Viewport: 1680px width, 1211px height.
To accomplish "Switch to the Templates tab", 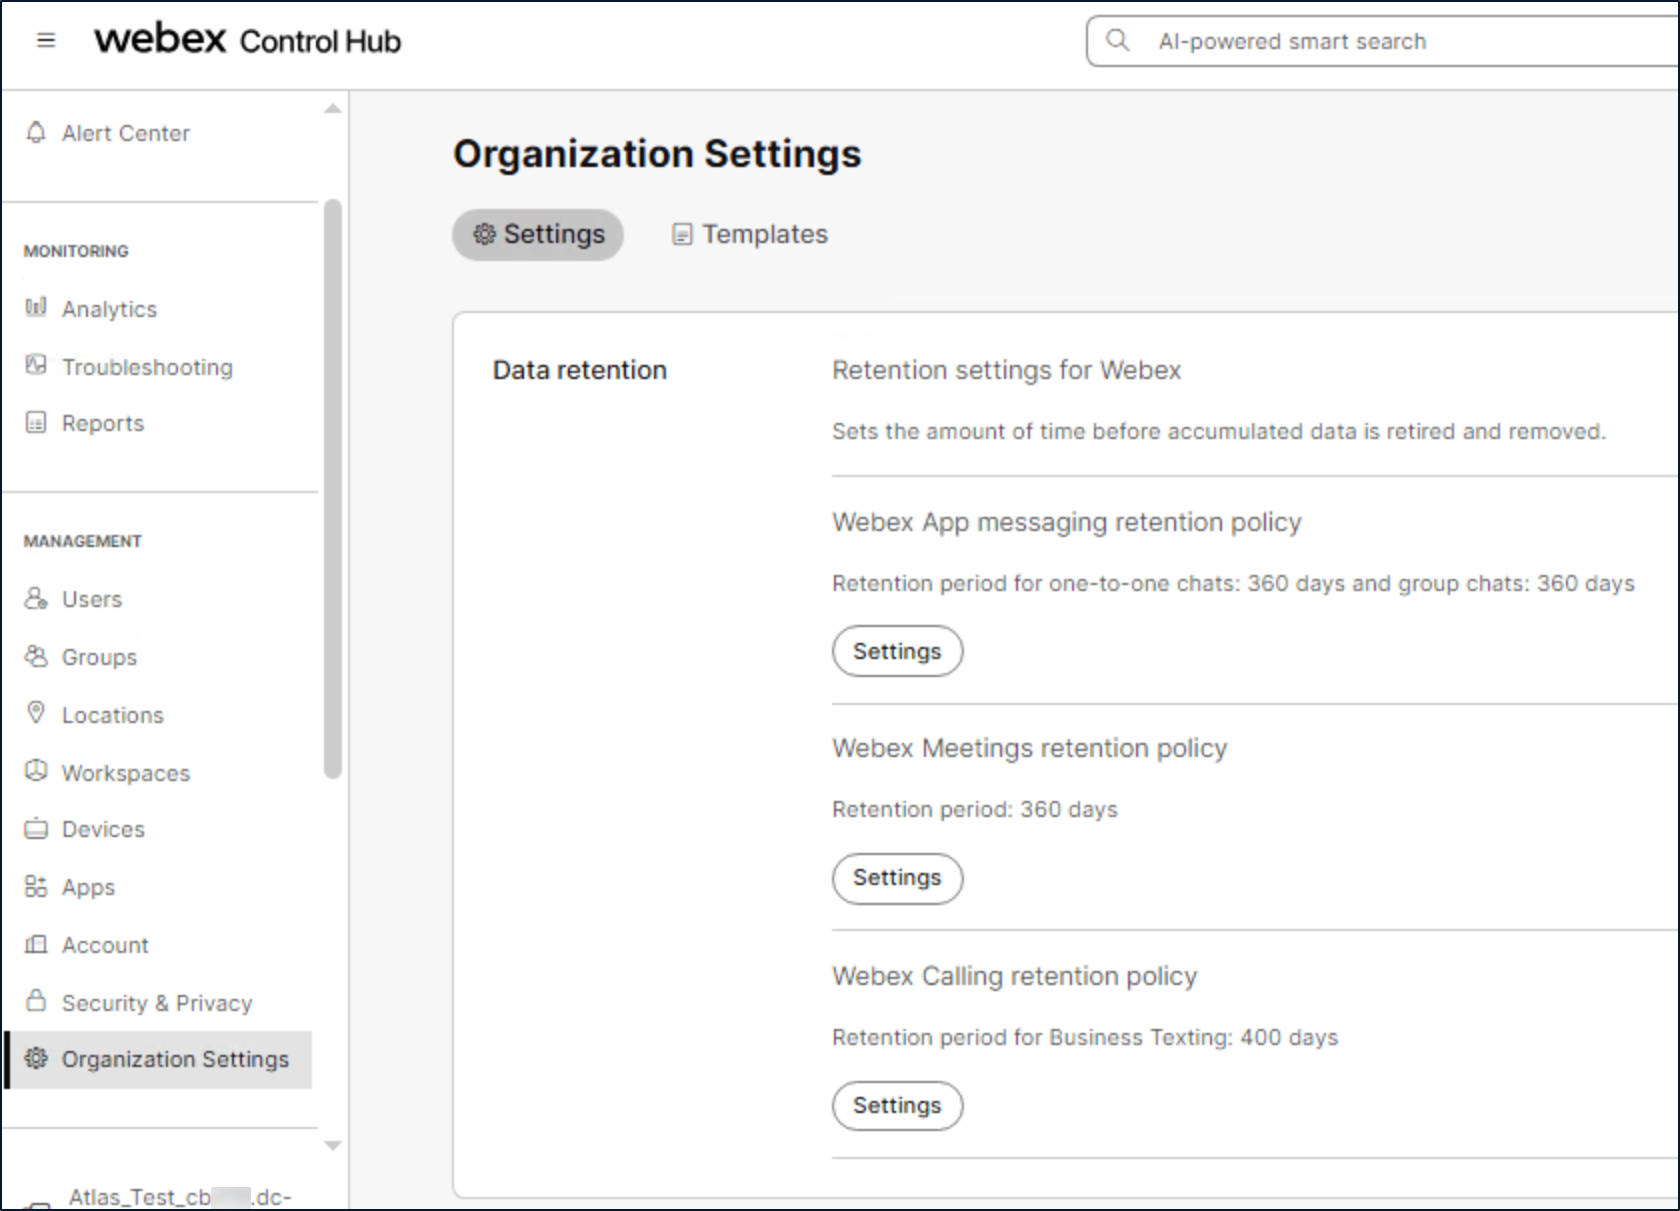I will click(x=750, y=234).
